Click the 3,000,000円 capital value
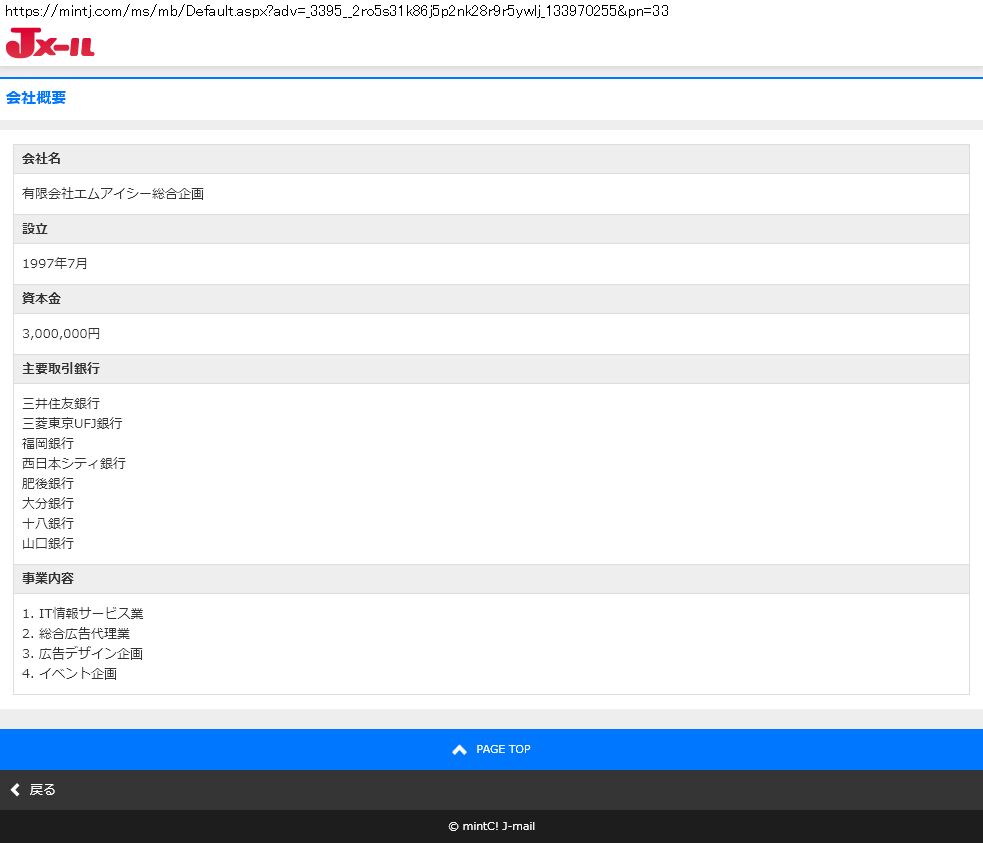Screen dimensions: 983x843 (x=61, y=334)
